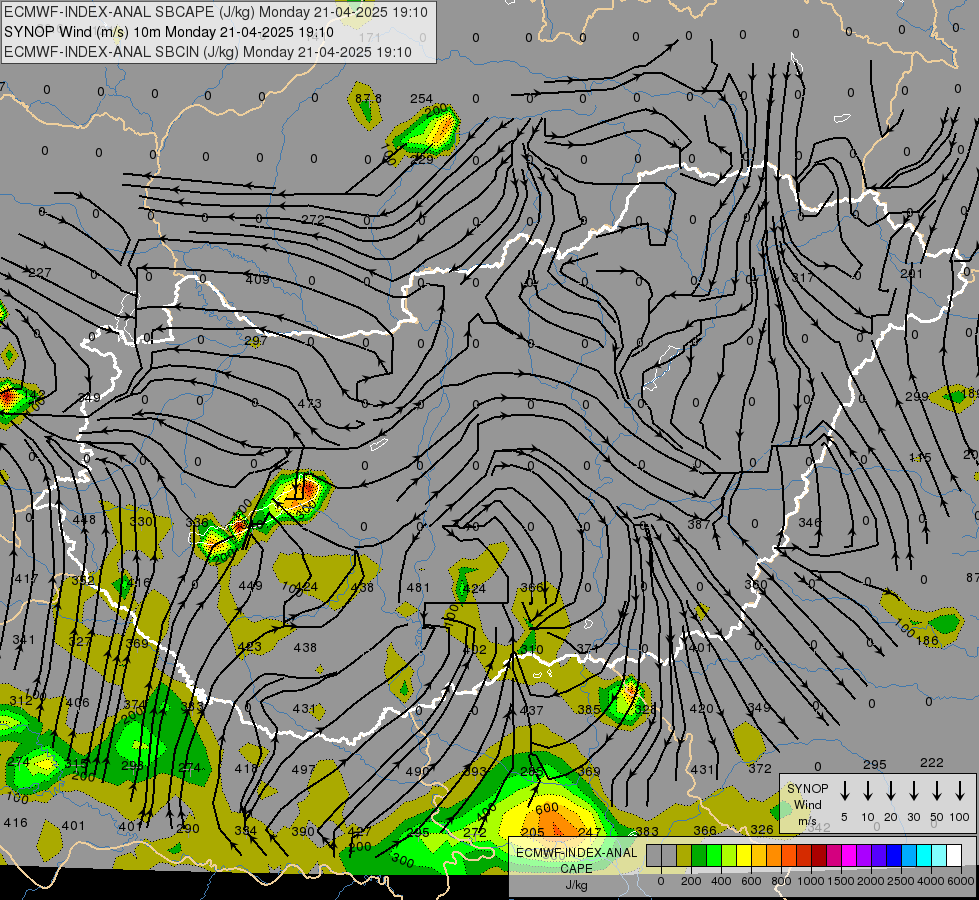Viewport: 979px width, 900px height.
Task: Click the 481 value on the map
Action: coord(418,587)
